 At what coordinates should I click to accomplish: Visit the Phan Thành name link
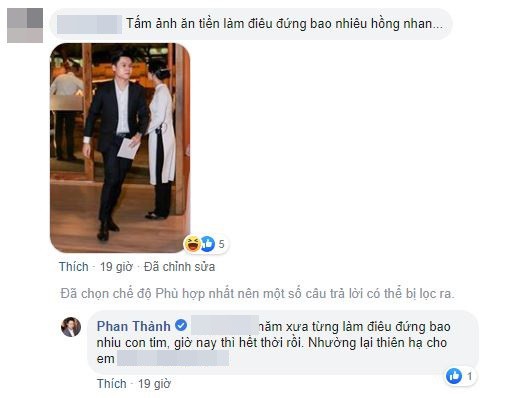pos(134,326)
